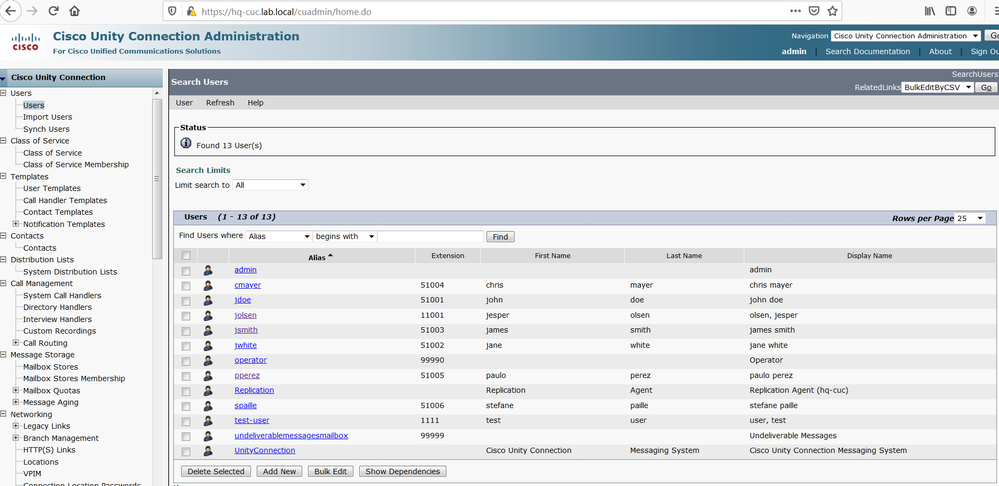Open System Distribution Lists in sidebar
999x486 pixels.
point(70,272)
